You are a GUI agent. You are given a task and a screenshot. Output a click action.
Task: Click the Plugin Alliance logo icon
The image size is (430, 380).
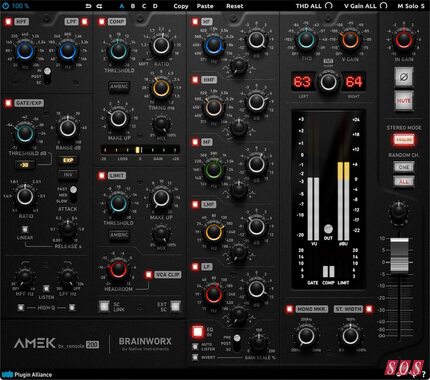click(x=7, y=374)
